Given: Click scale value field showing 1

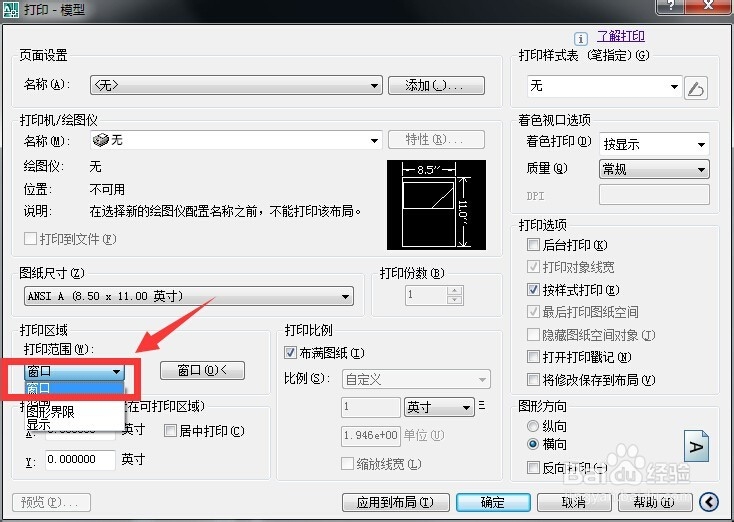Looking at the screenshot, I should [371, 407].
